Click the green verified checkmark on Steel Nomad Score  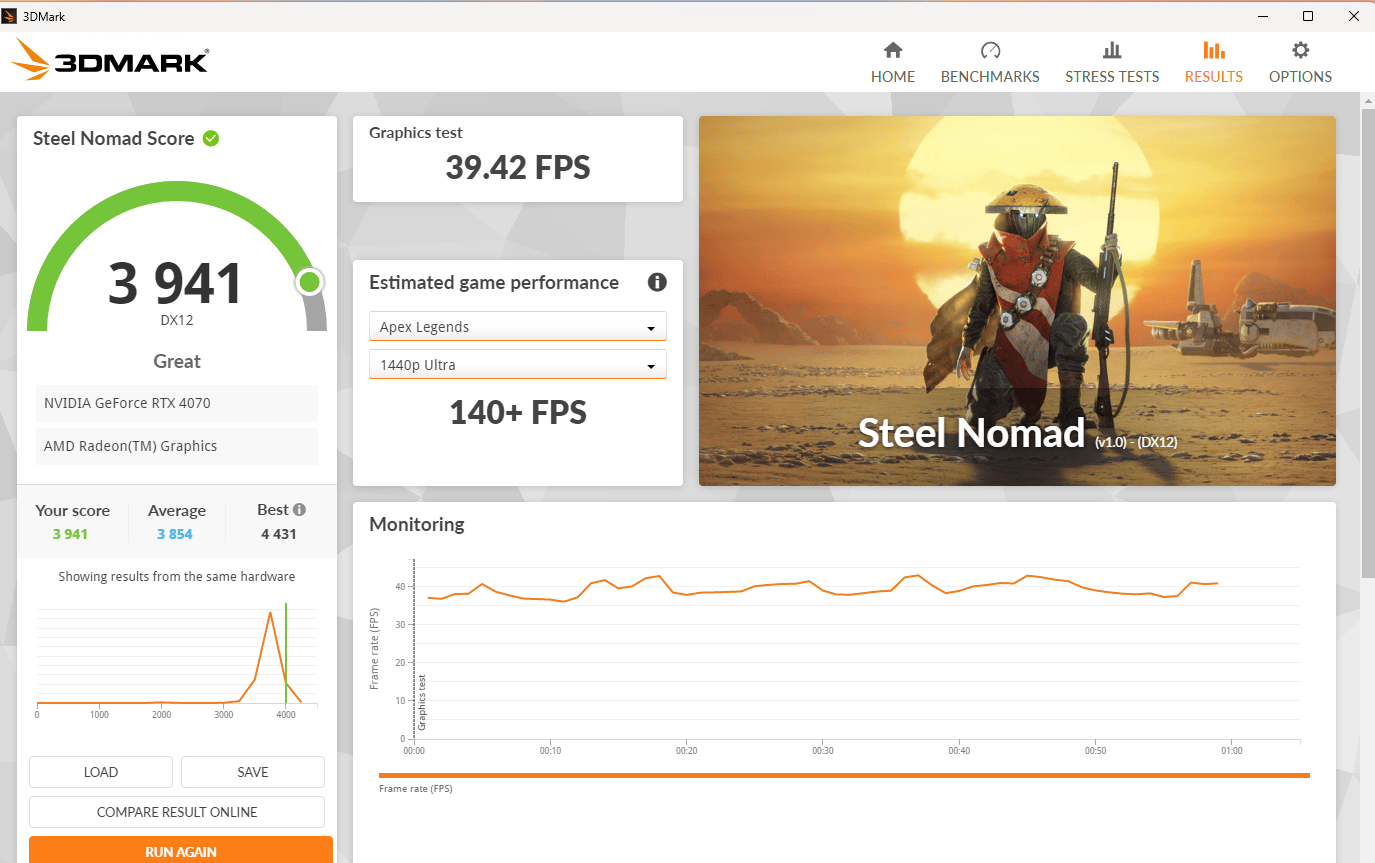pyautogui.click(x=210, y=138)
